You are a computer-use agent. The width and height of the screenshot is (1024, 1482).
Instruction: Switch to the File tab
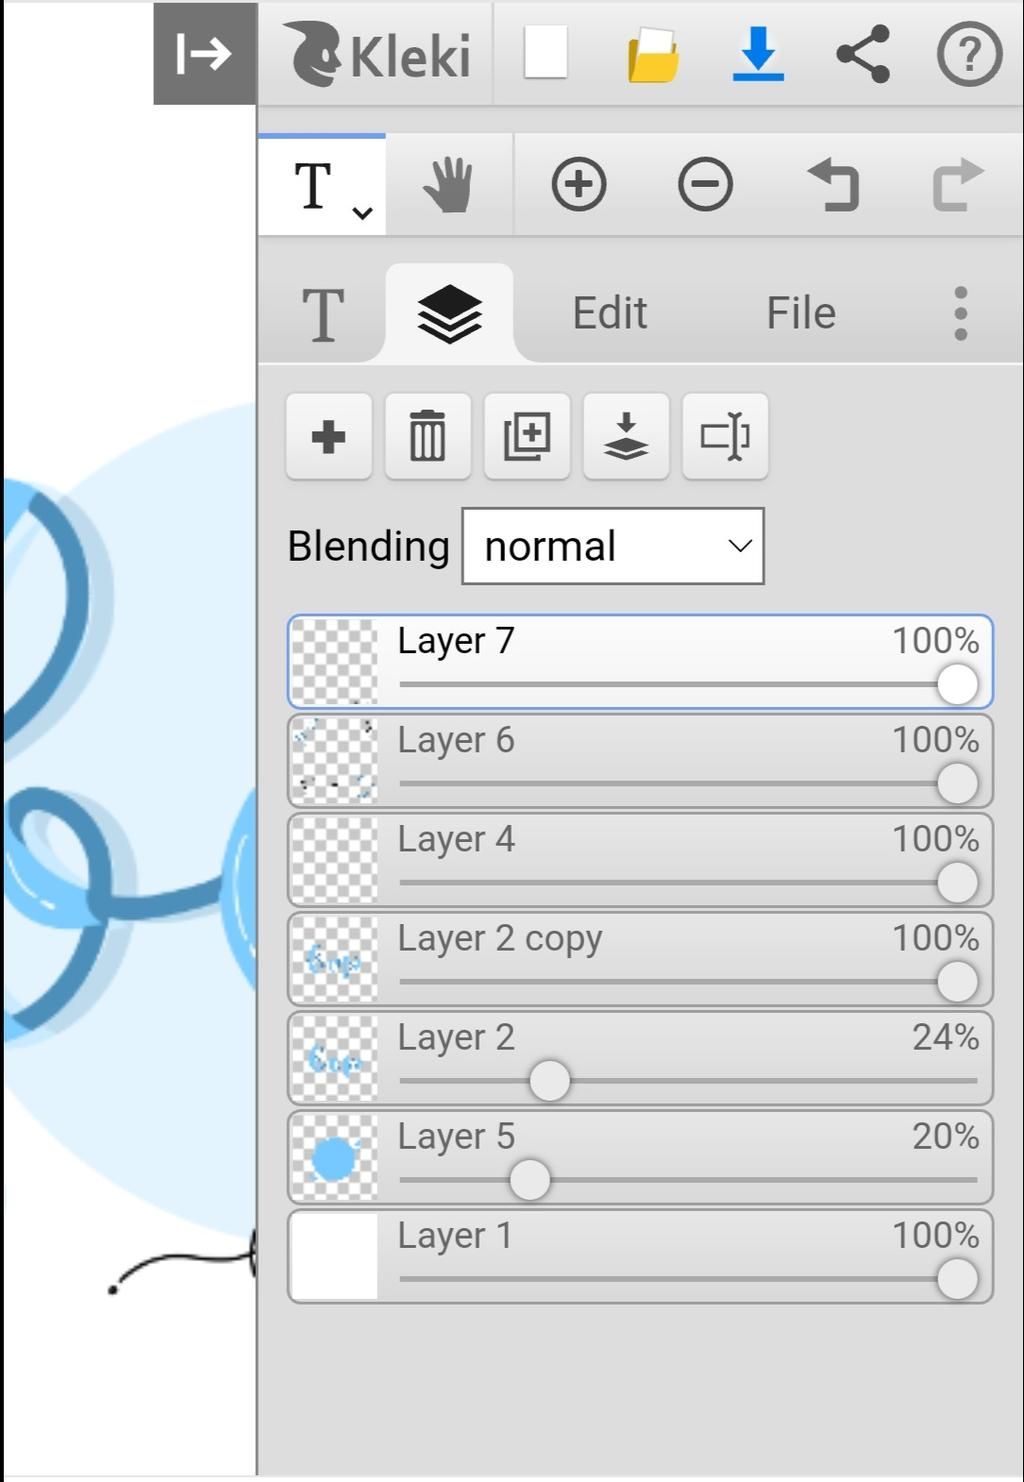(801, 313)
